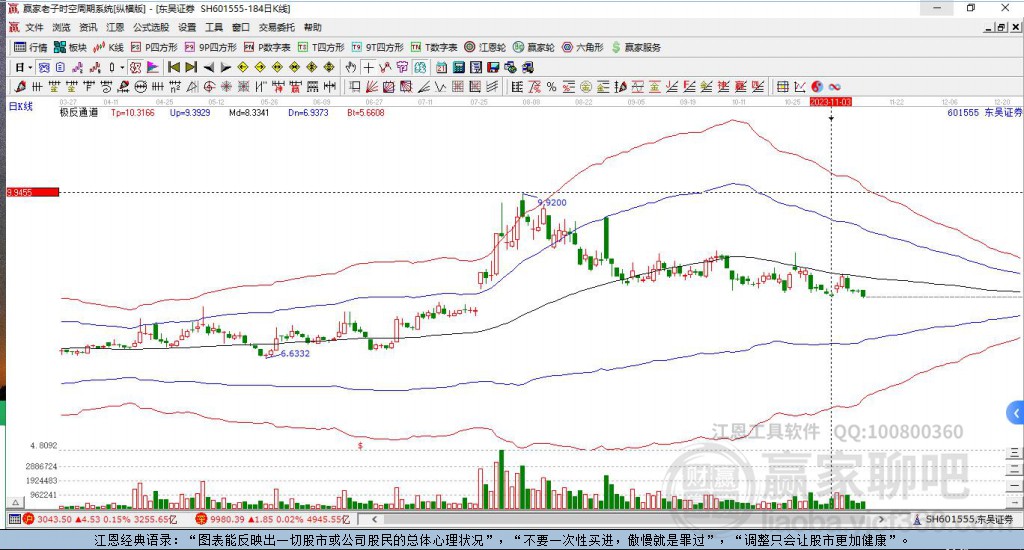Image resolution: width=1024 pixels, height=550 pixels.
Task: Click the 601555 东吴证券 stock label
Action: (x=984, y=113)
